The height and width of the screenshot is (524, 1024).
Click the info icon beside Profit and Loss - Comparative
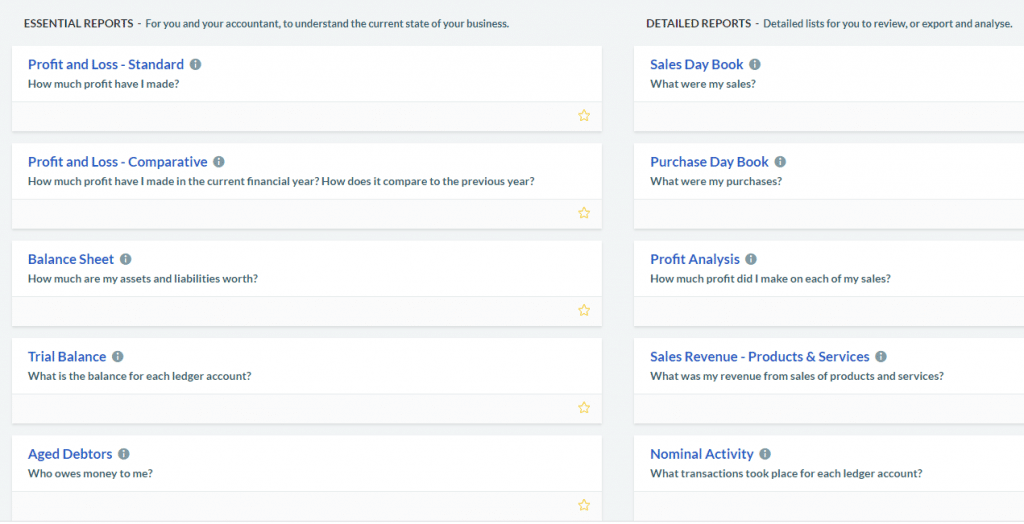pos(219,161)
